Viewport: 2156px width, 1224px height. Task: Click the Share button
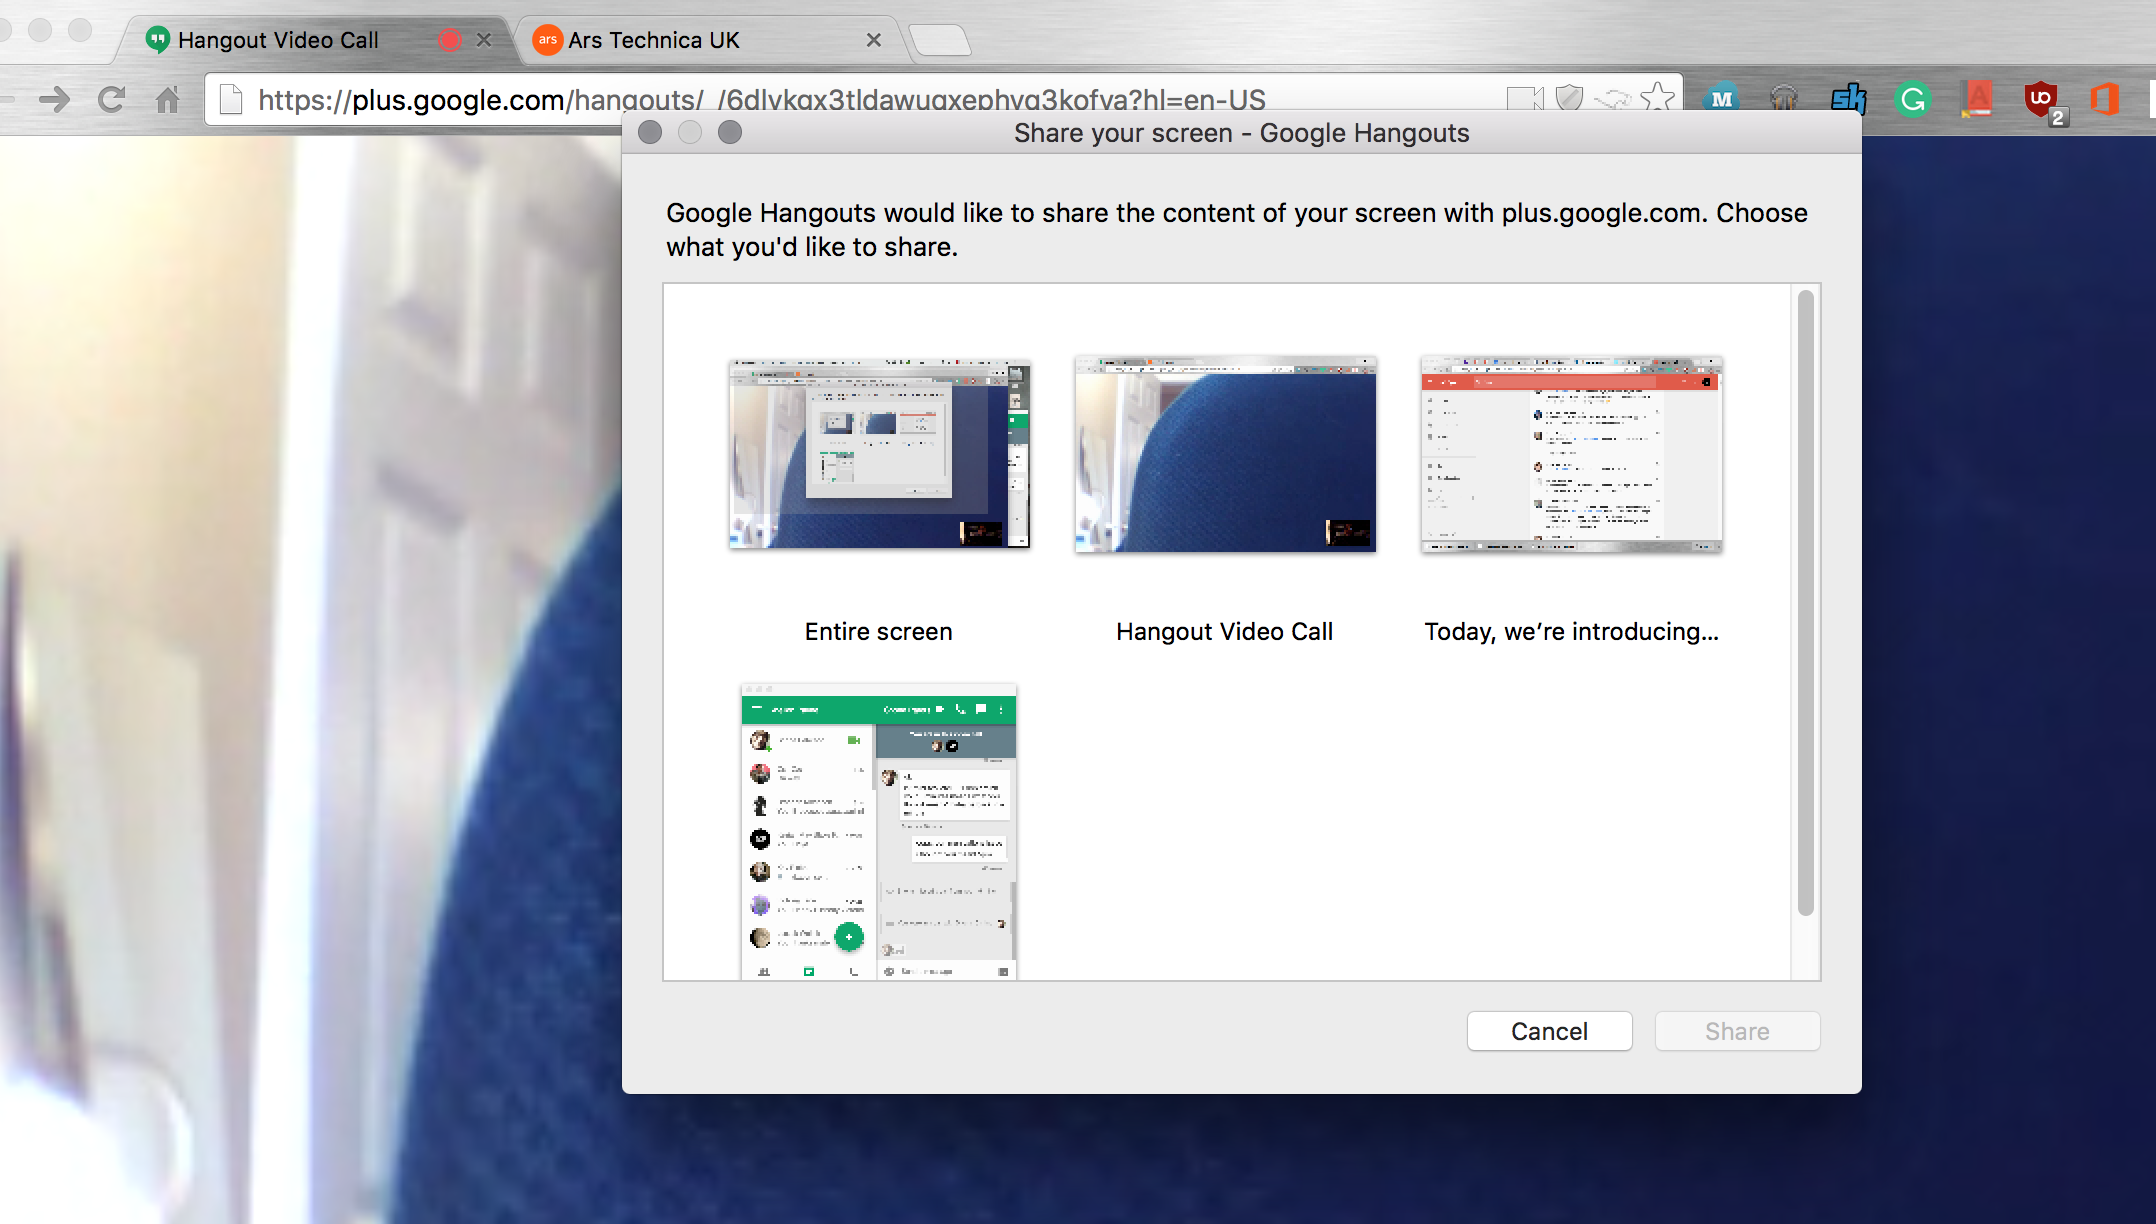click(1737, 1031)
